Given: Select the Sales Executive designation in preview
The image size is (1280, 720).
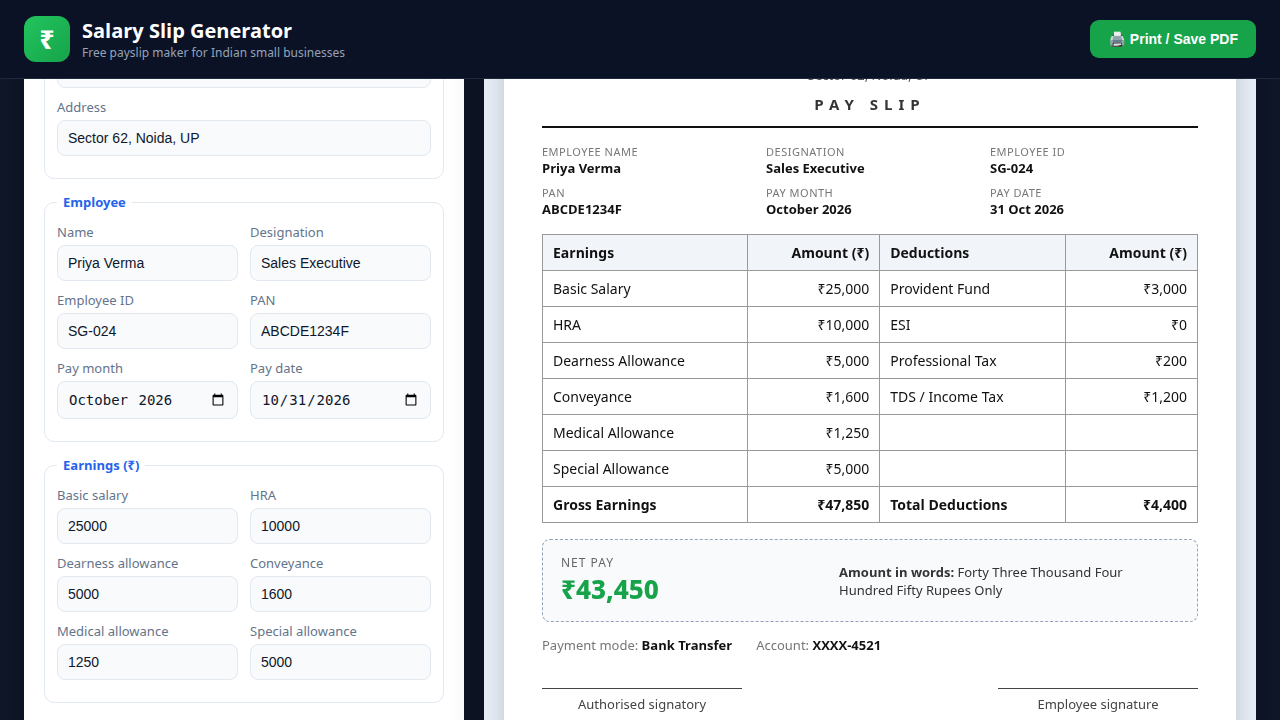Looking at the screenshot, I should coord(815,168).
